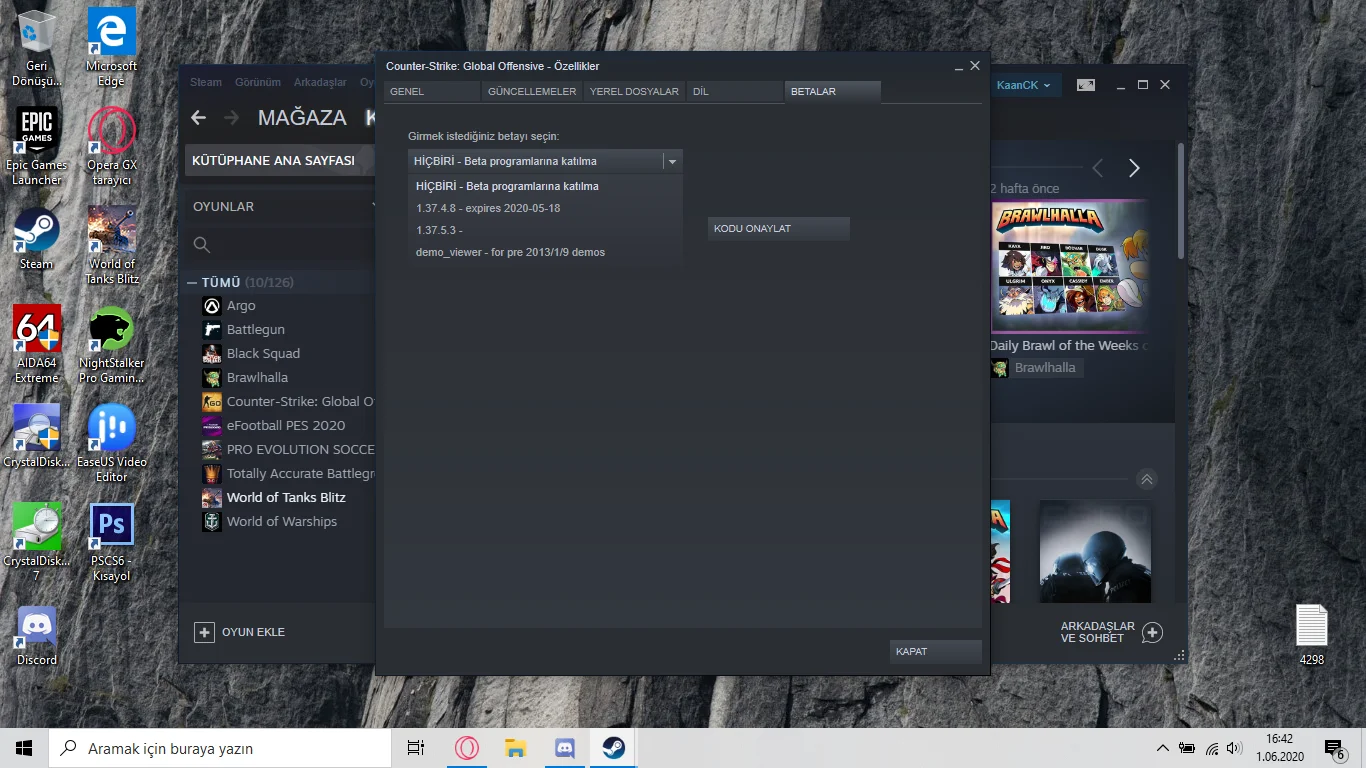Viewport: 1366px width, 768px height.
Task: Click the Steam library vertical scrollbar
Action: coord(1181,200)
